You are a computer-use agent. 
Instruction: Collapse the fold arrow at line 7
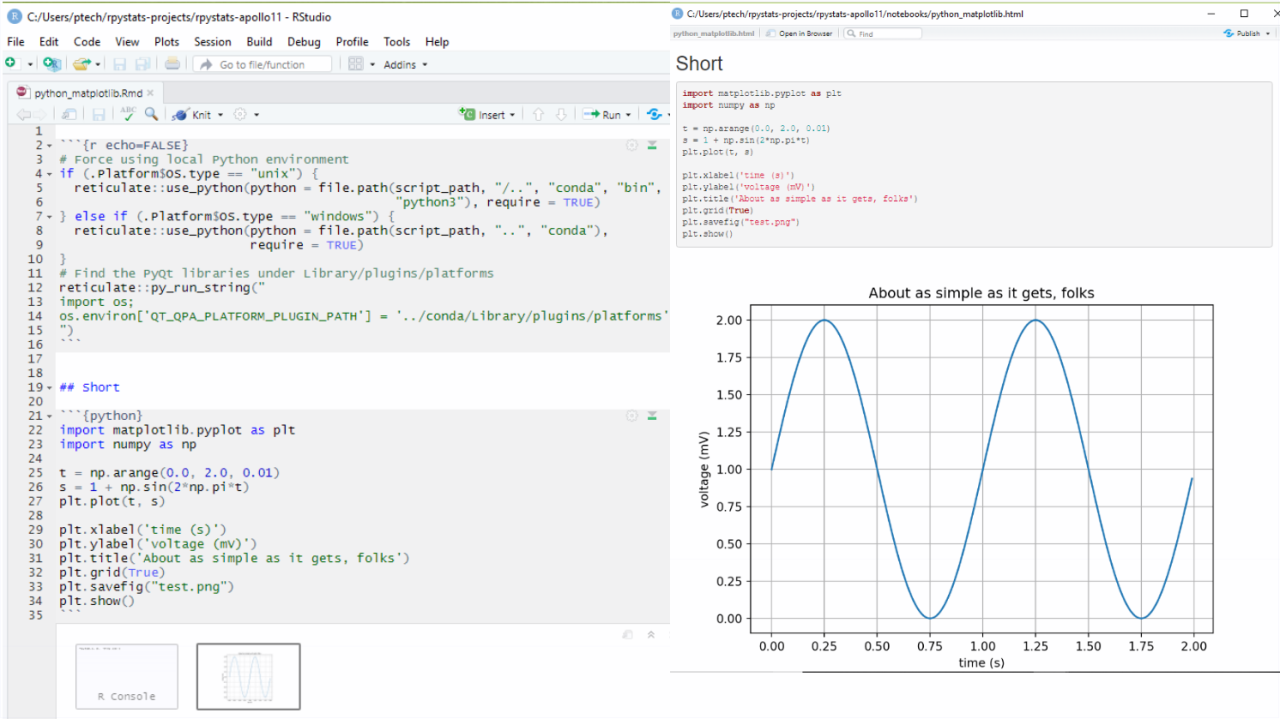(x=51, y=216)
